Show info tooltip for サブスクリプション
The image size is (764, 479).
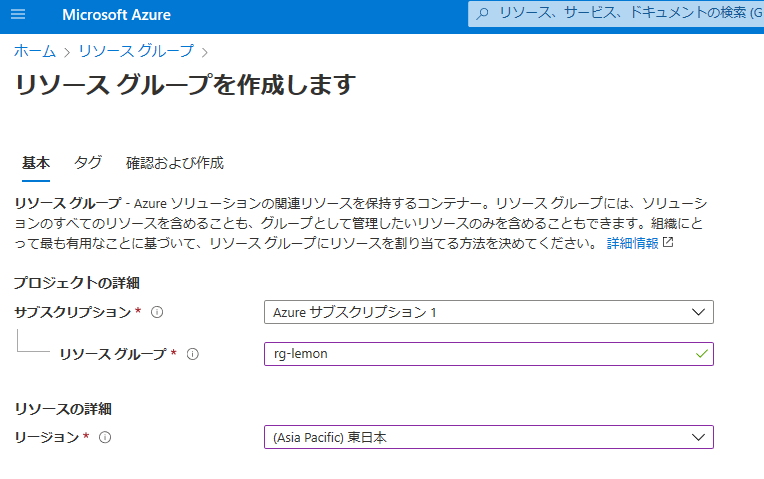[157, 312]
